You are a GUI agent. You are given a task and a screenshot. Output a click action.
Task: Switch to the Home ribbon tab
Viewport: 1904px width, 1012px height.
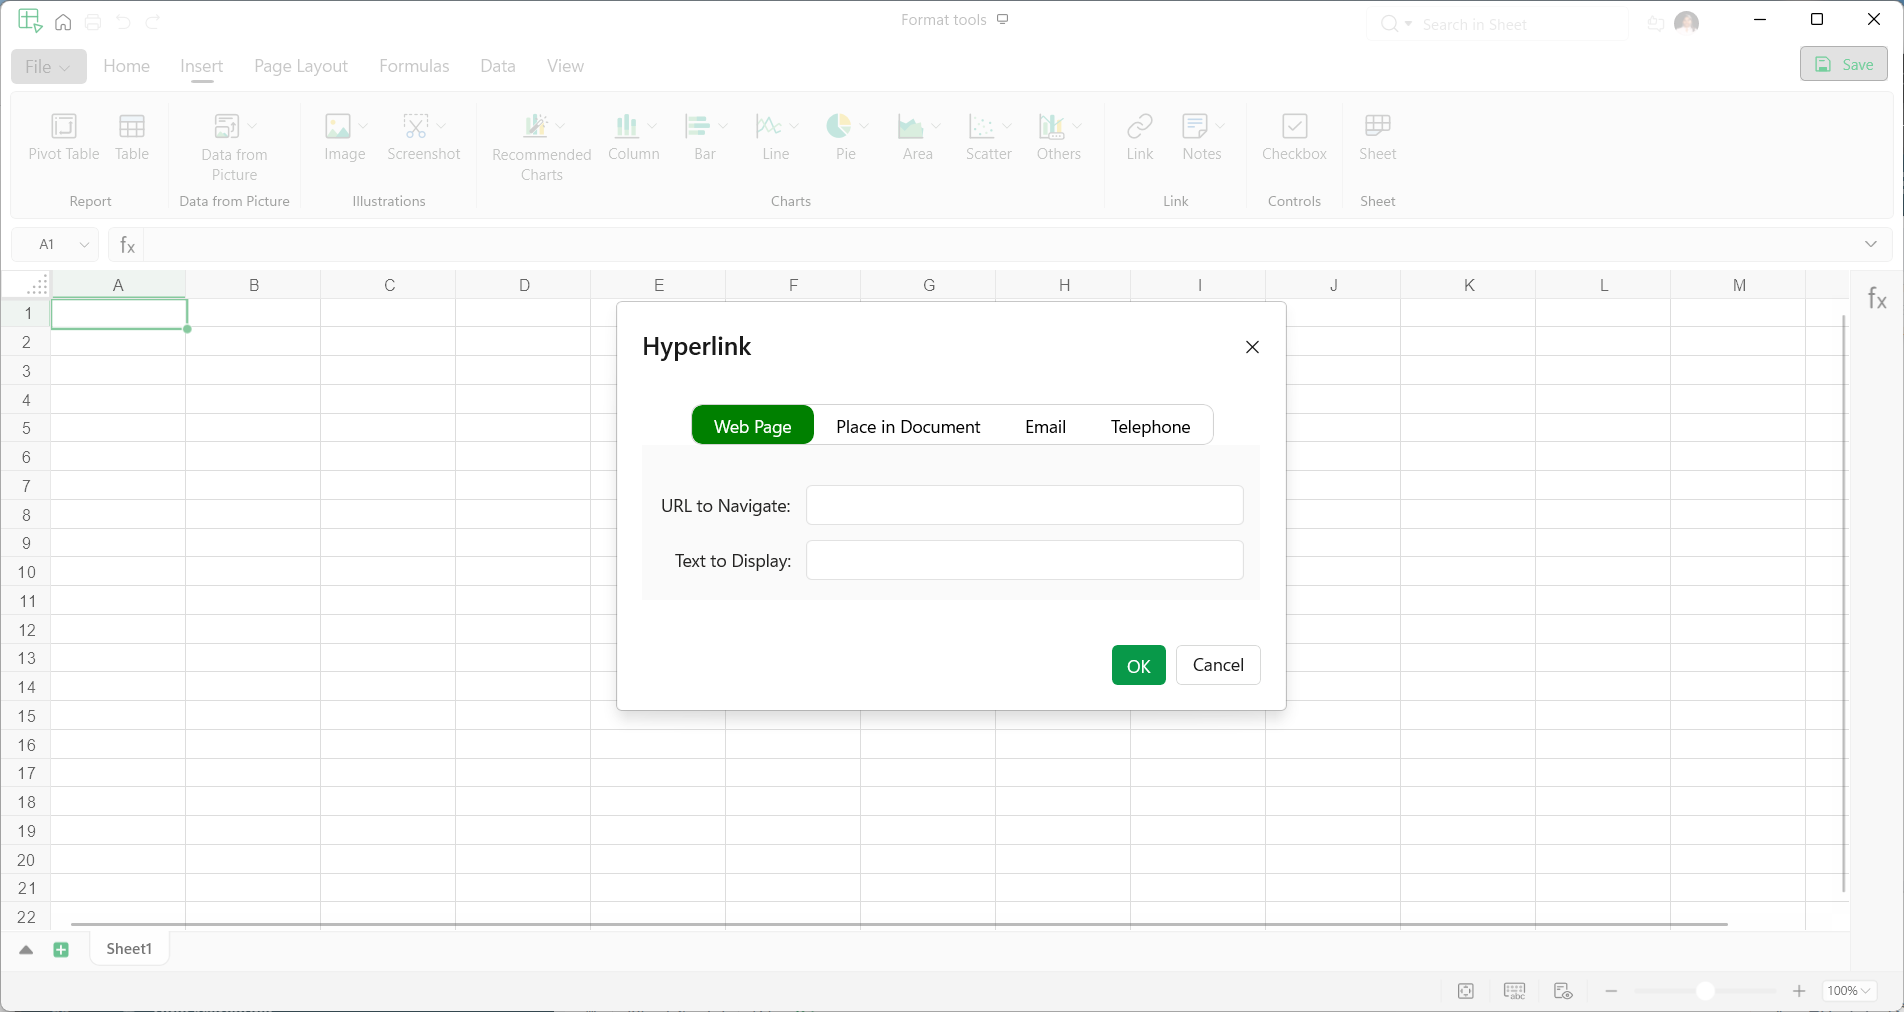(x=127, y=66)
